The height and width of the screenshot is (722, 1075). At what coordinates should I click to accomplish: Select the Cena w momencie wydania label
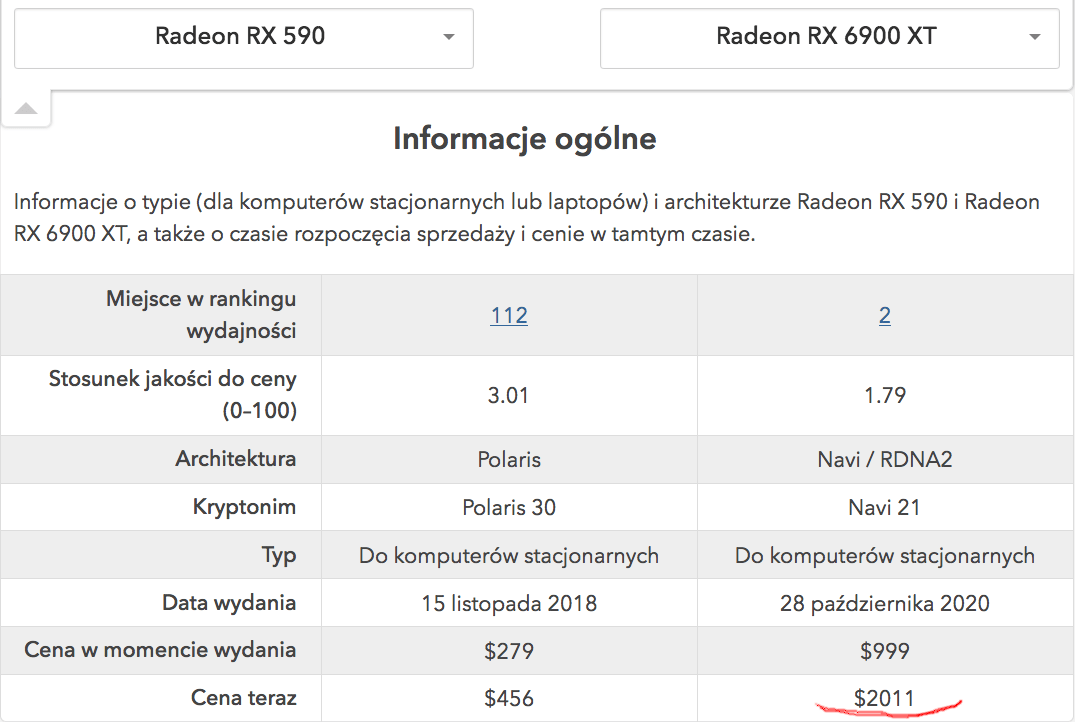(x=160, y=649)
